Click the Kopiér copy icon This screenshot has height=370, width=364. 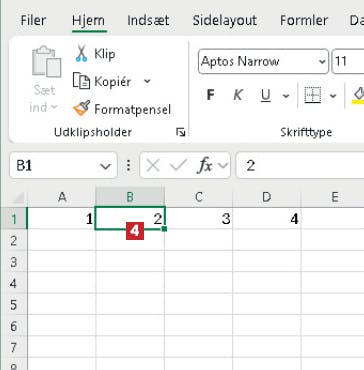(x=81, y=81)
